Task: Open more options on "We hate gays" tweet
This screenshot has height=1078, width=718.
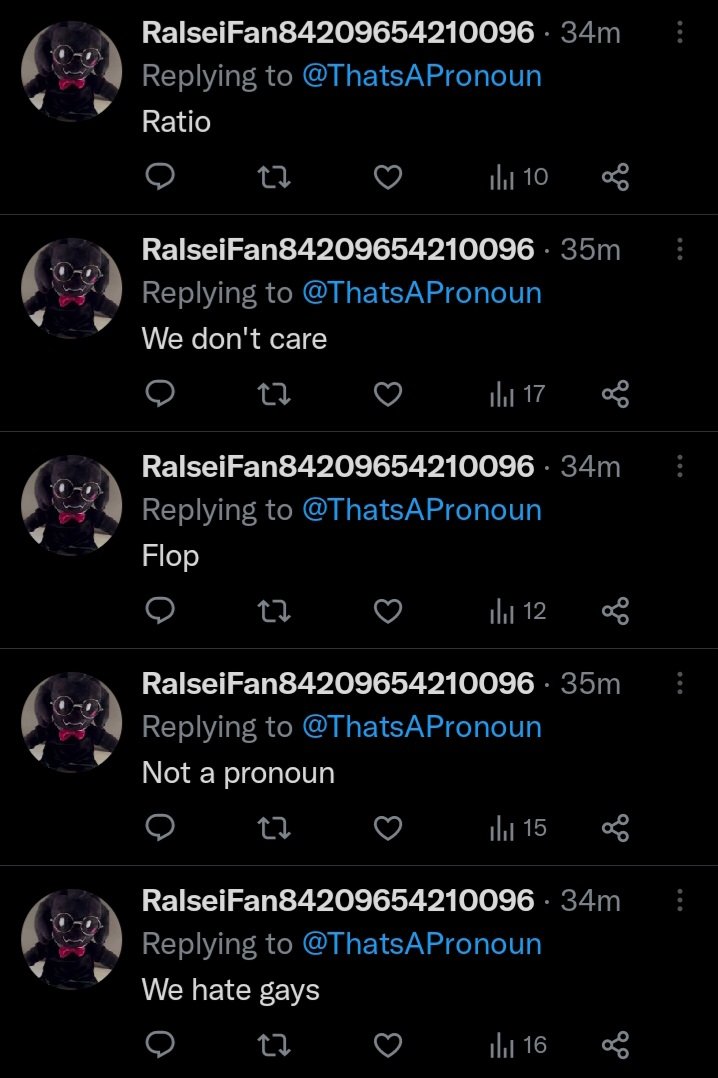Action: pyautogui.click(x=679, y=900)
